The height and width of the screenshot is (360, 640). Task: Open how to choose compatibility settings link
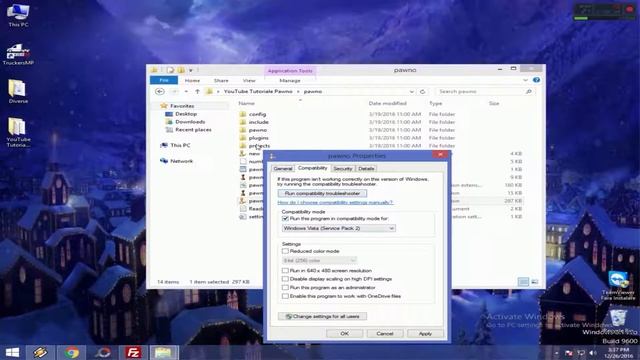[335, 202]
